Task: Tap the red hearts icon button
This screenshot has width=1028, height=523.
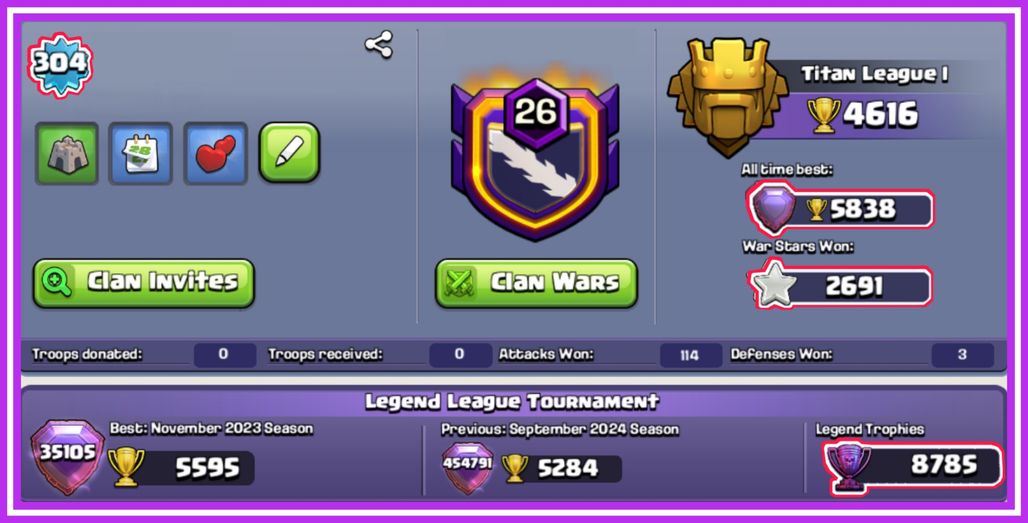Action: click(x=216, y=153)
